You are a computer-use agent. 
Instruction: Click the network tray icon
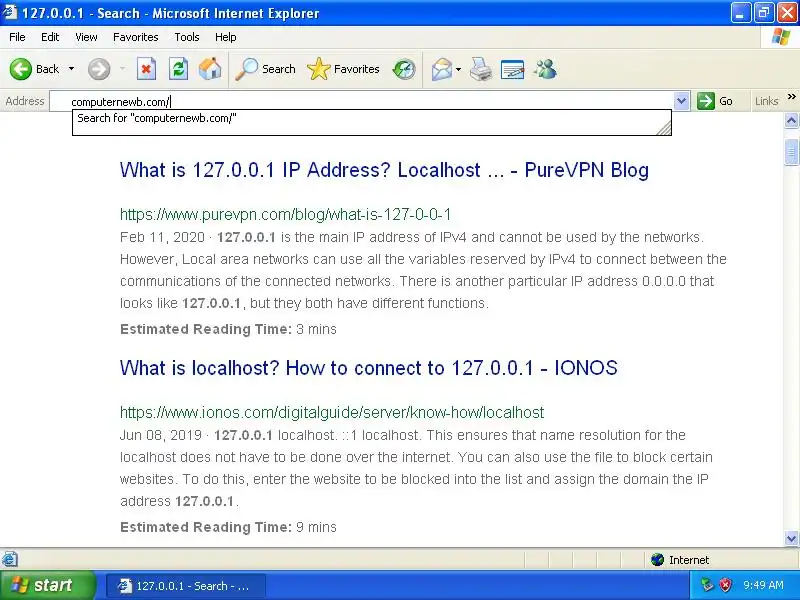[x=707, y=585]
